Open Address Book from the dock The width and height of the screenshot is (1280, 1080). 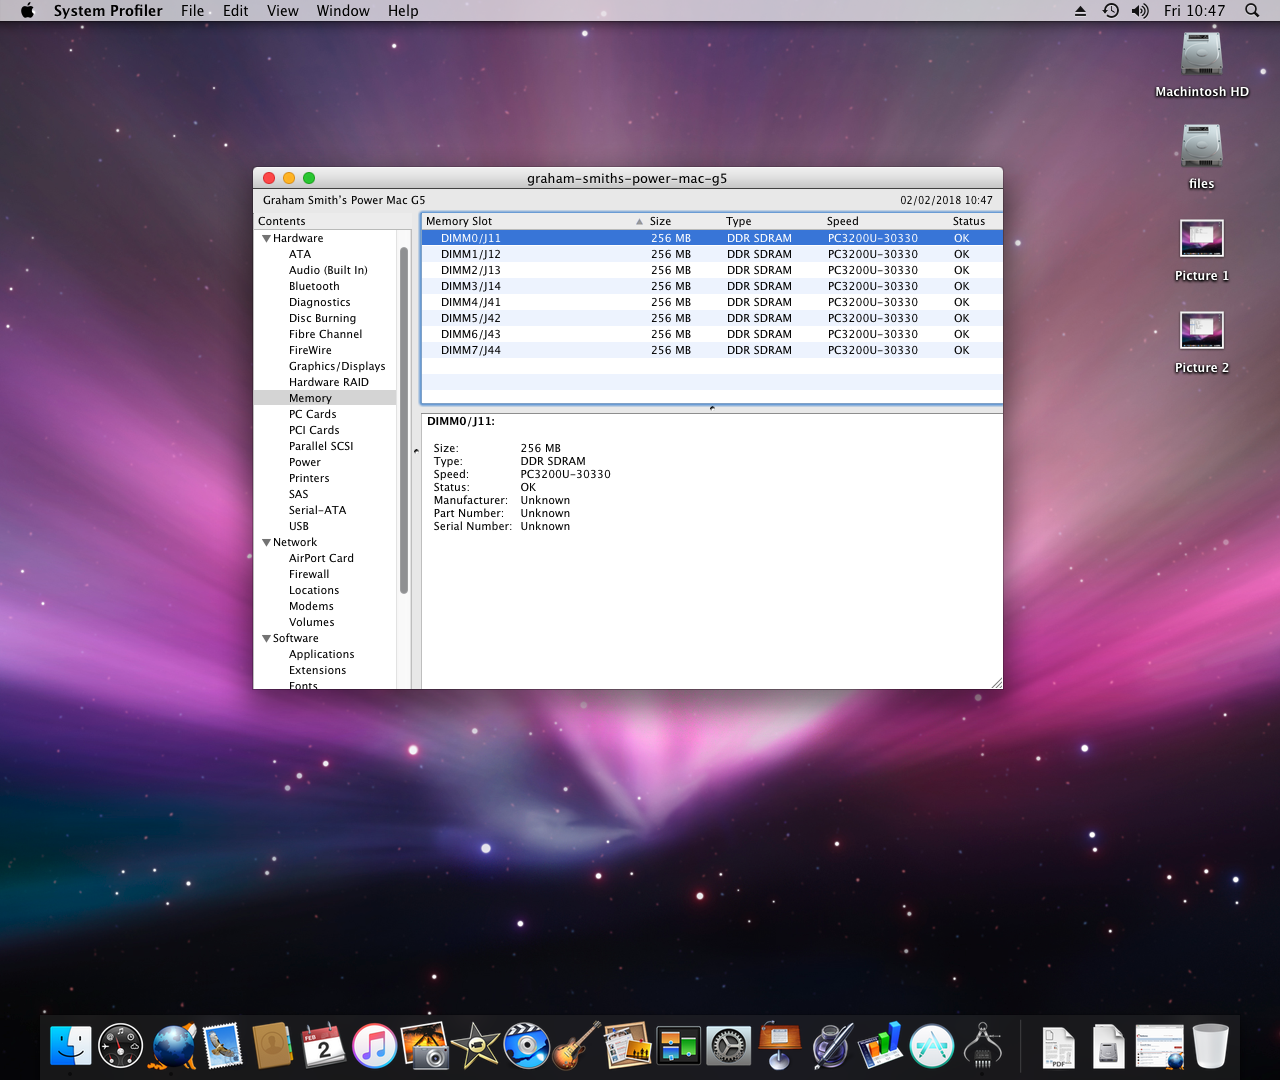pyautogui.click(x=272, y=1046)
